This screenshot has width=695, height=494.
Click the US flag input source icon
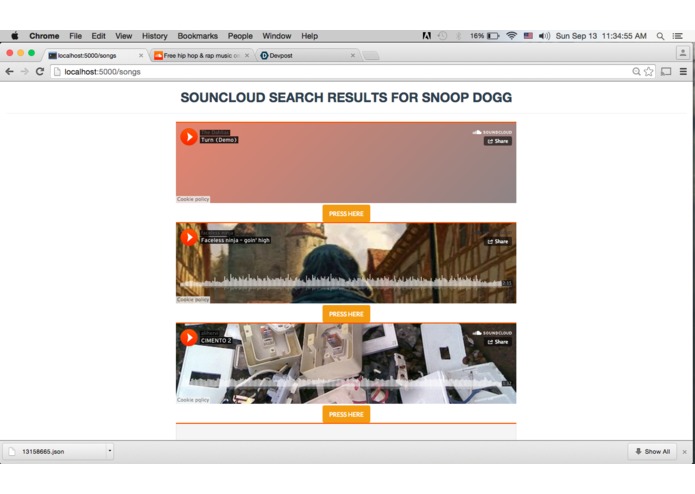click(x=528, y=36)
